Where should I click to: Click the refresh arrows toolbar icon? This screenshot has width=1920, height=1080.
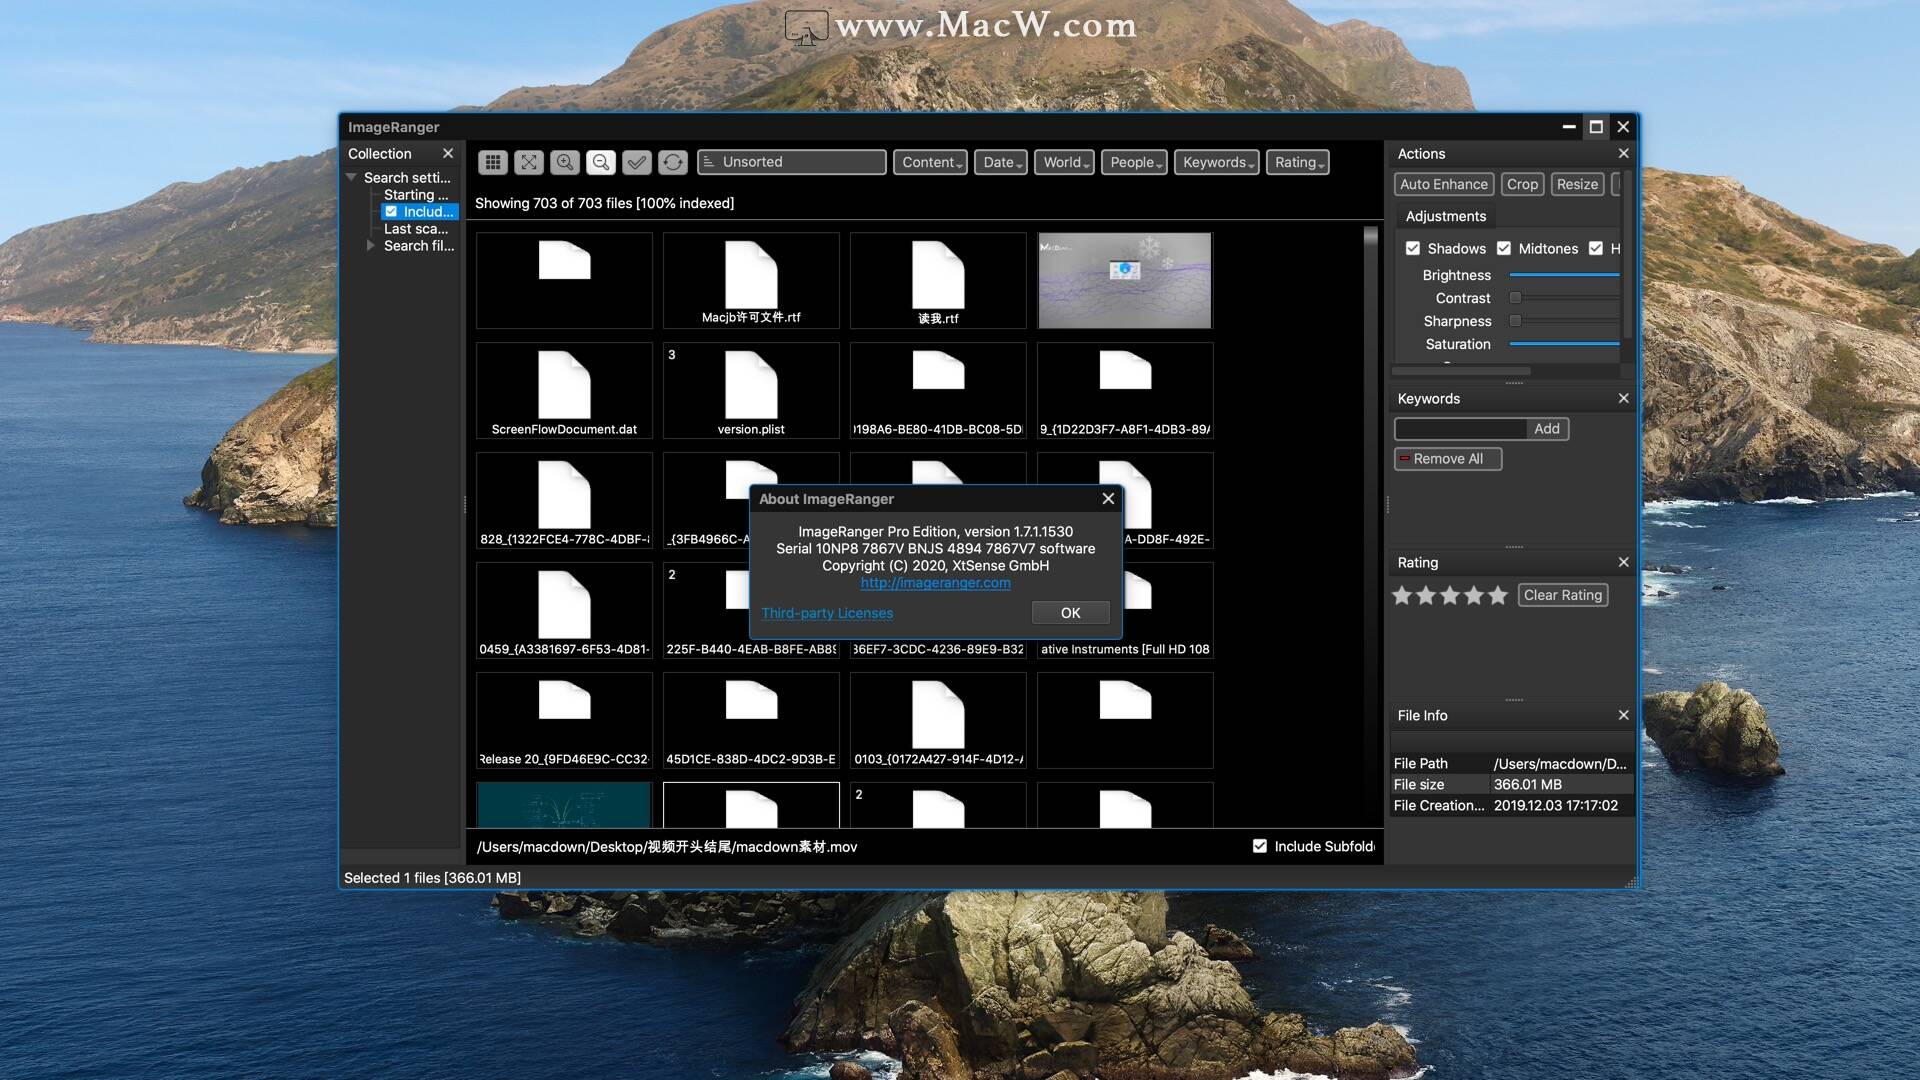pos(673,162)
